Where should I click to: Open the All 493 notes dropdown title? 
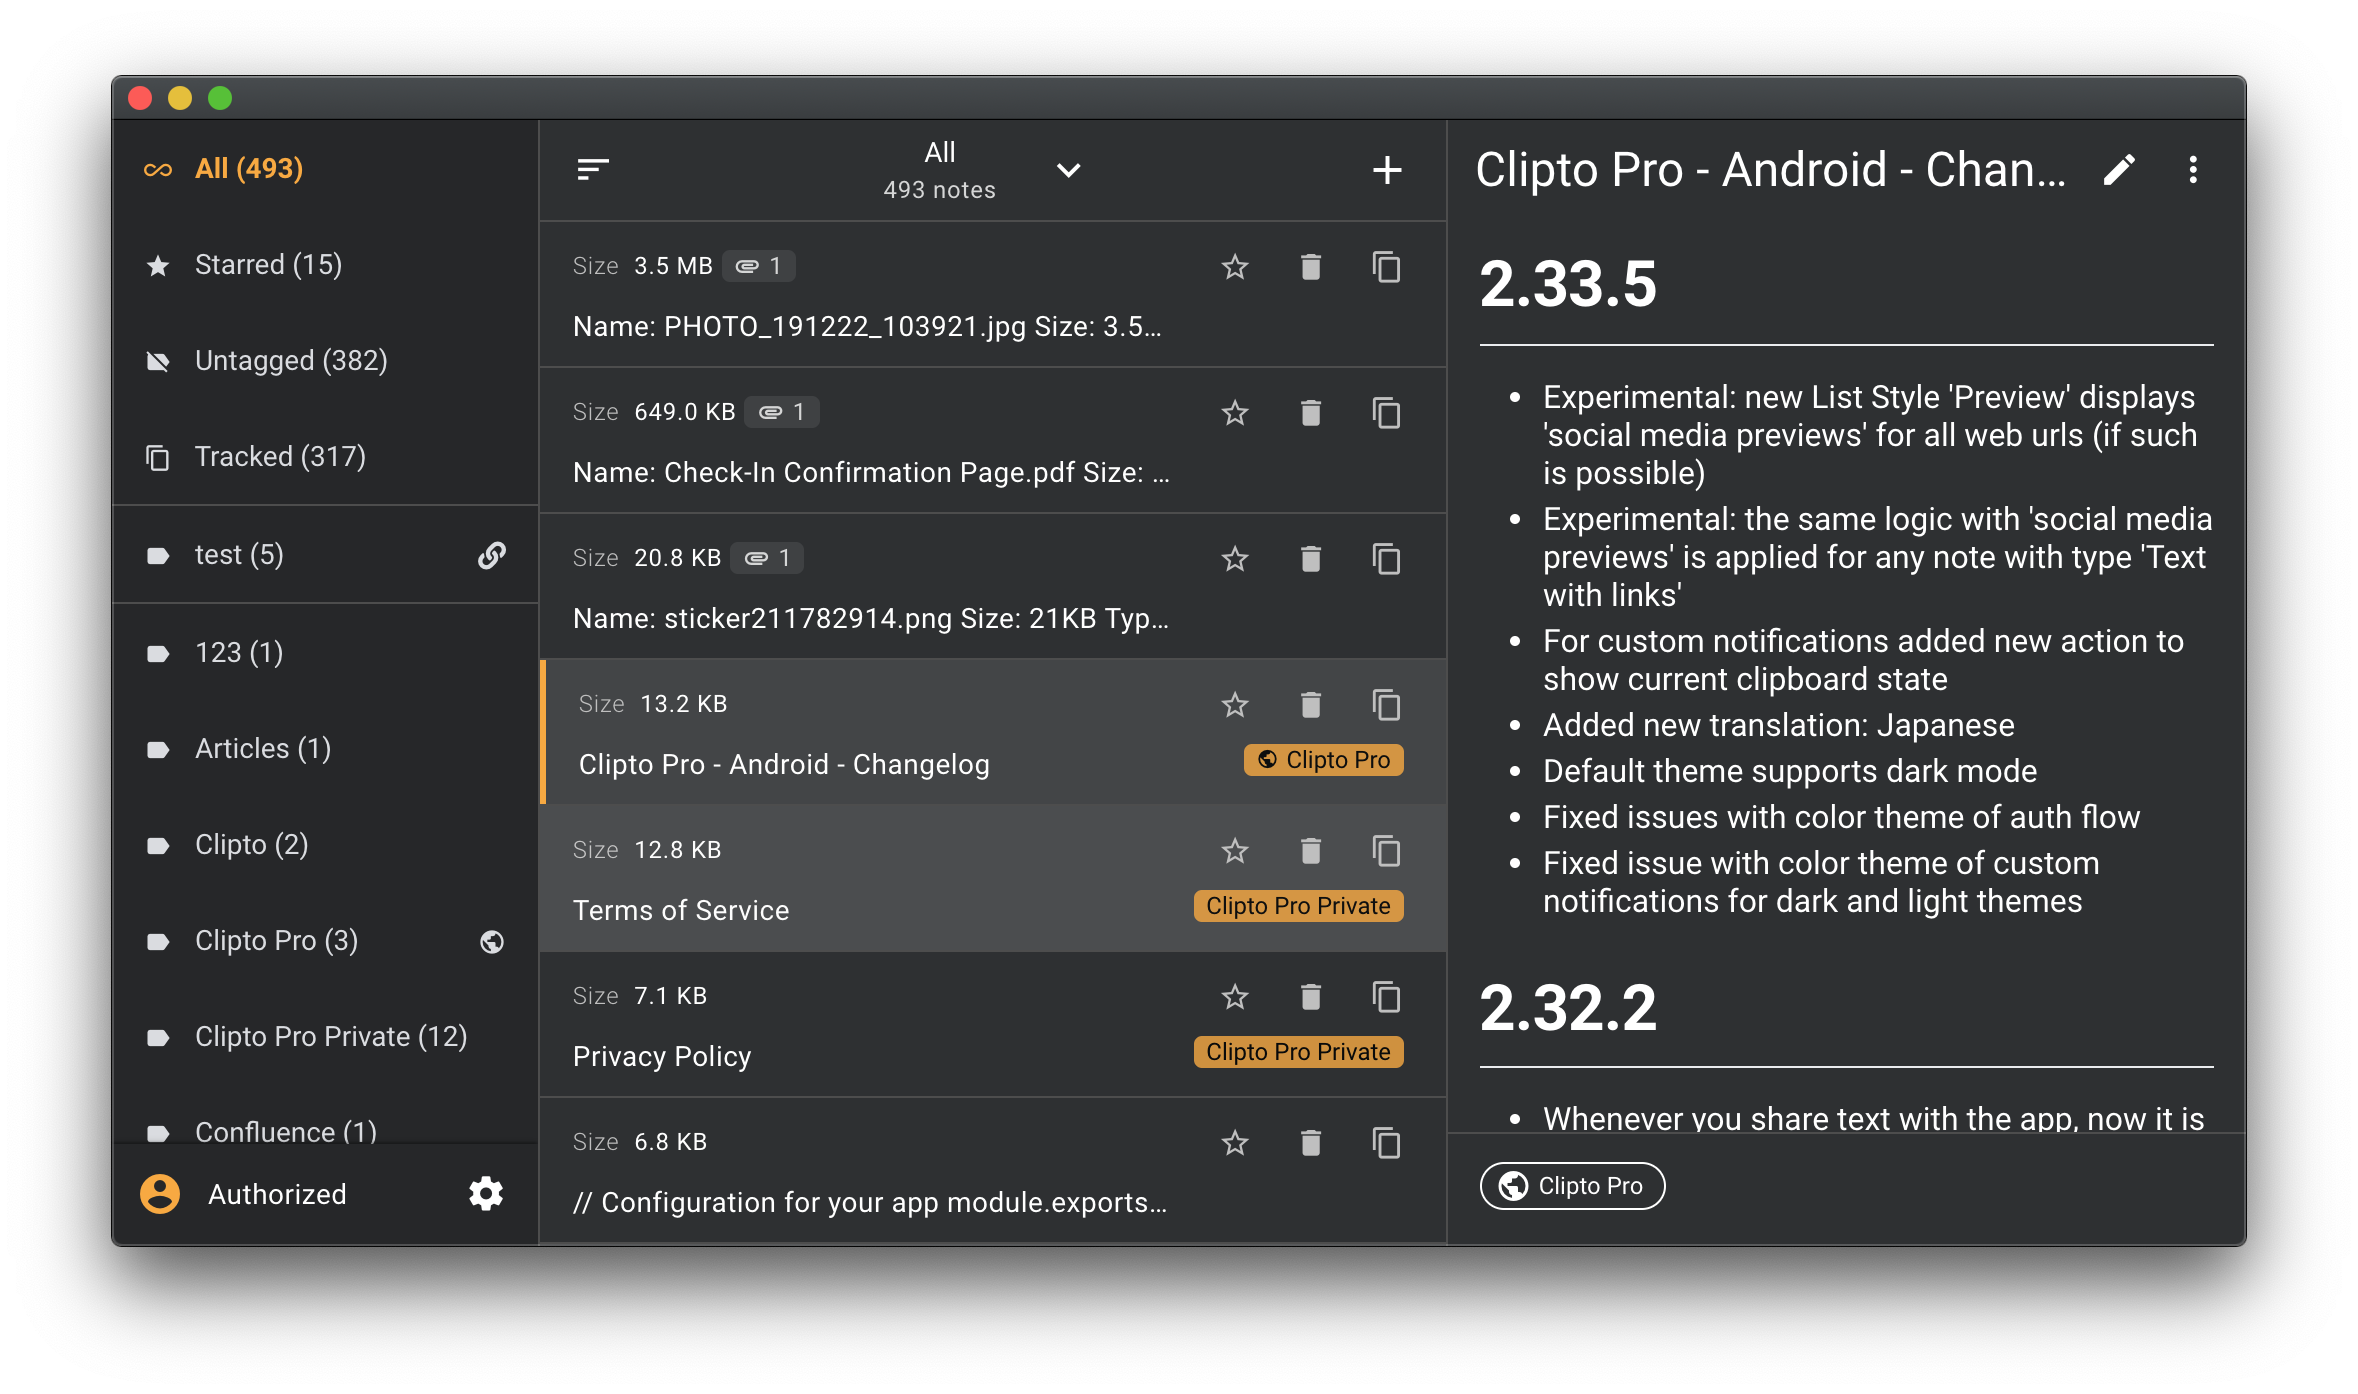tap(939, 170)
